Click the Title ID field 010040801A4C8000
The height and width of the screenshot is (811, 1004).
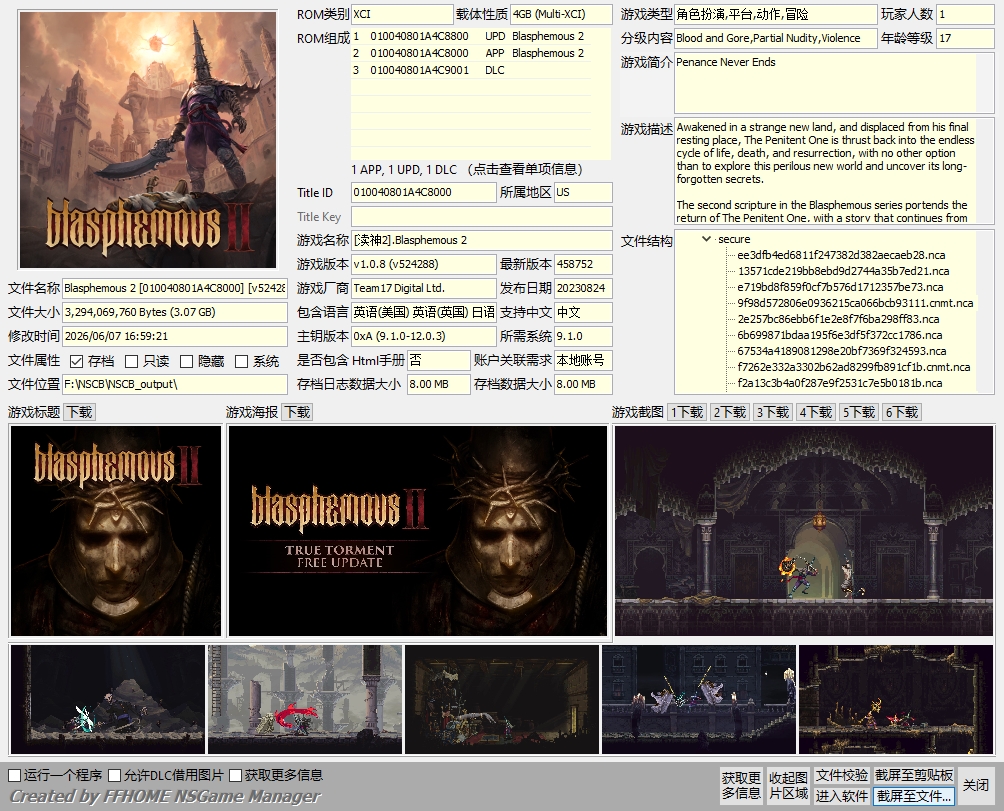coord(423,192)
